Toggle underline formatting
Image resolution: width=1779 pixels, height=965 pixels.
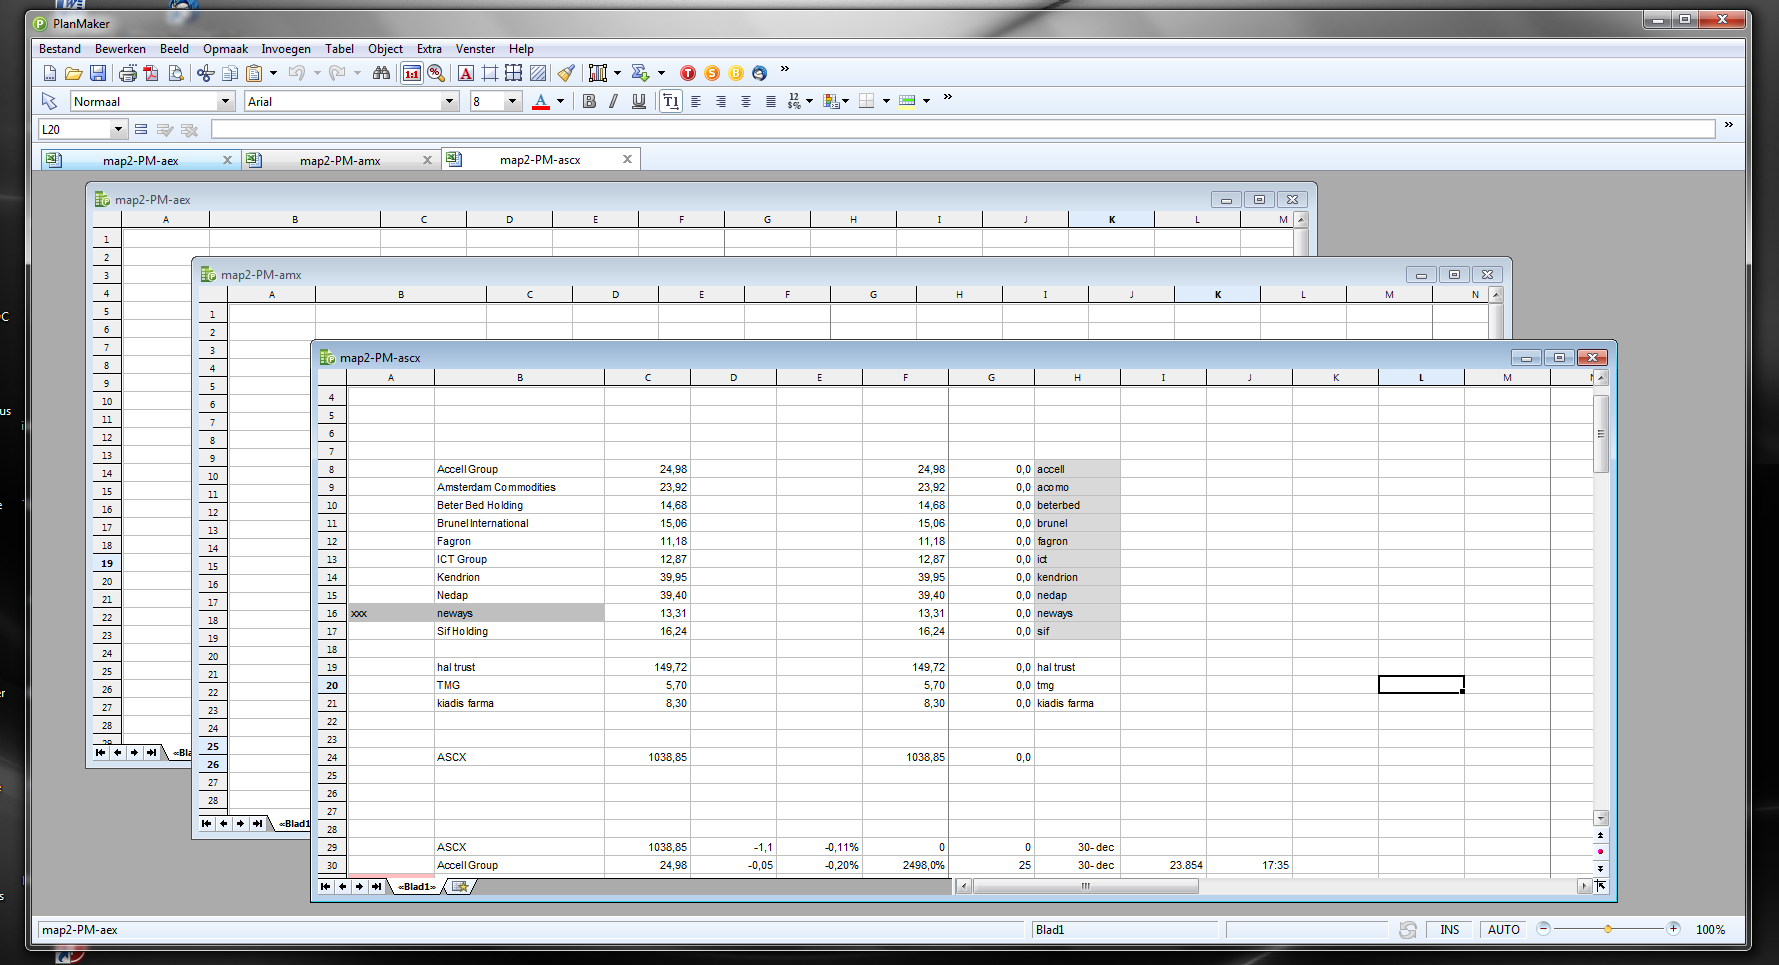click(639, 101)
